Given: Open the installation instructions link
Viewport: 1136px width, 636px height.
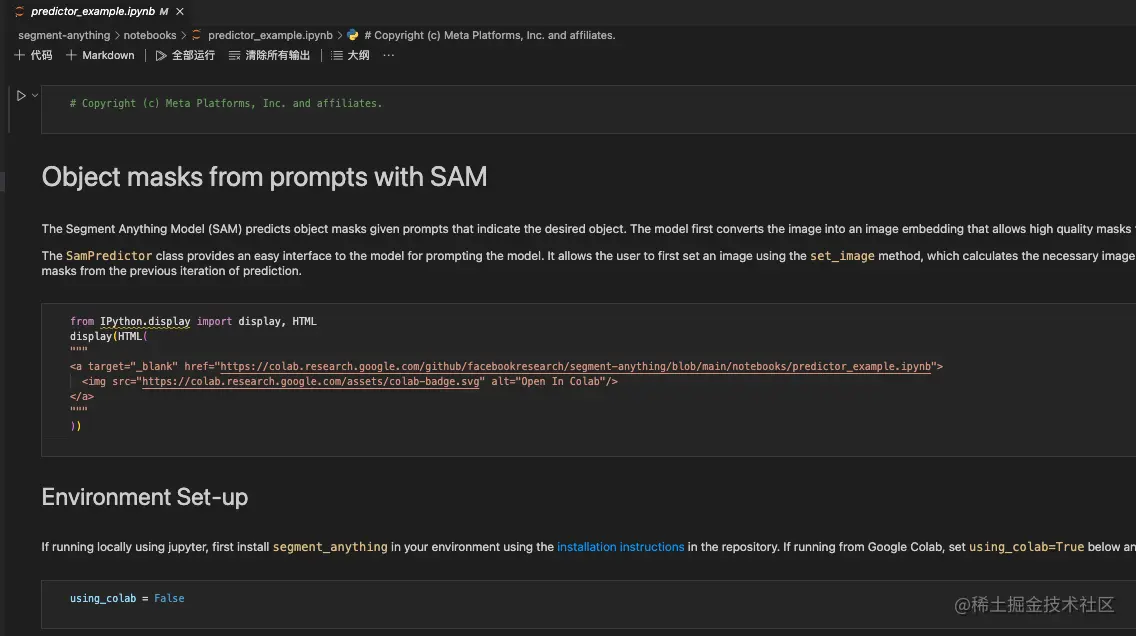Looking at the screenshot, I should [620, 547].
